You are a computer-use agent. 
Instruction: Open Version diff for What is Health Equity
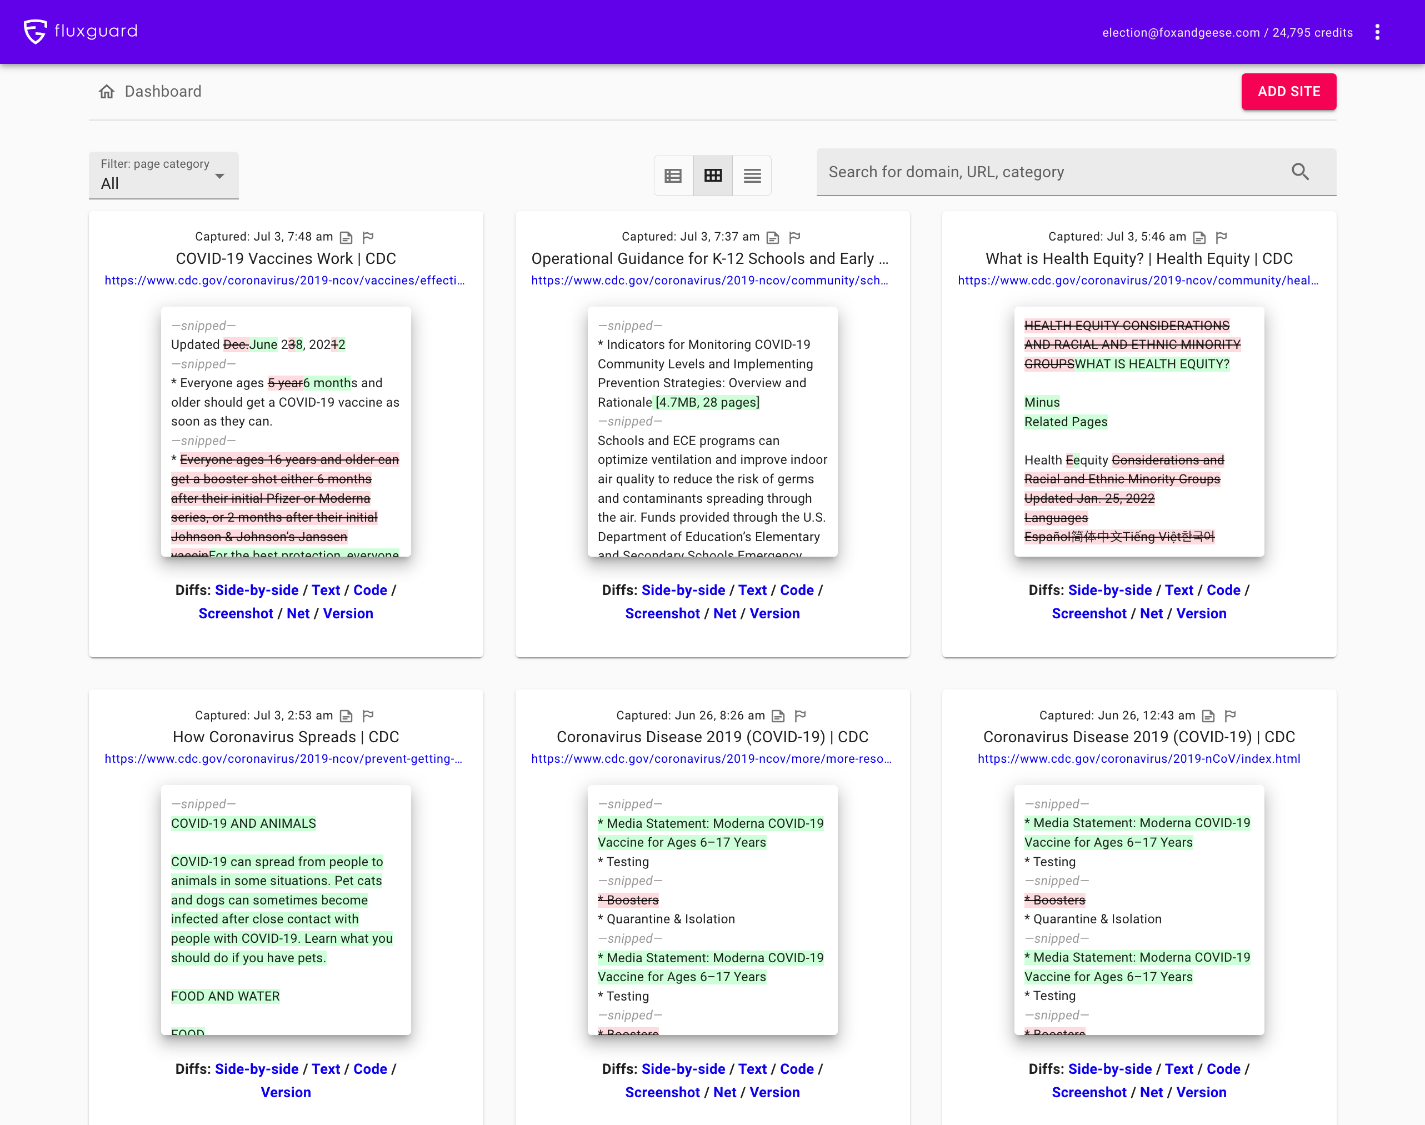point(1202,614)
